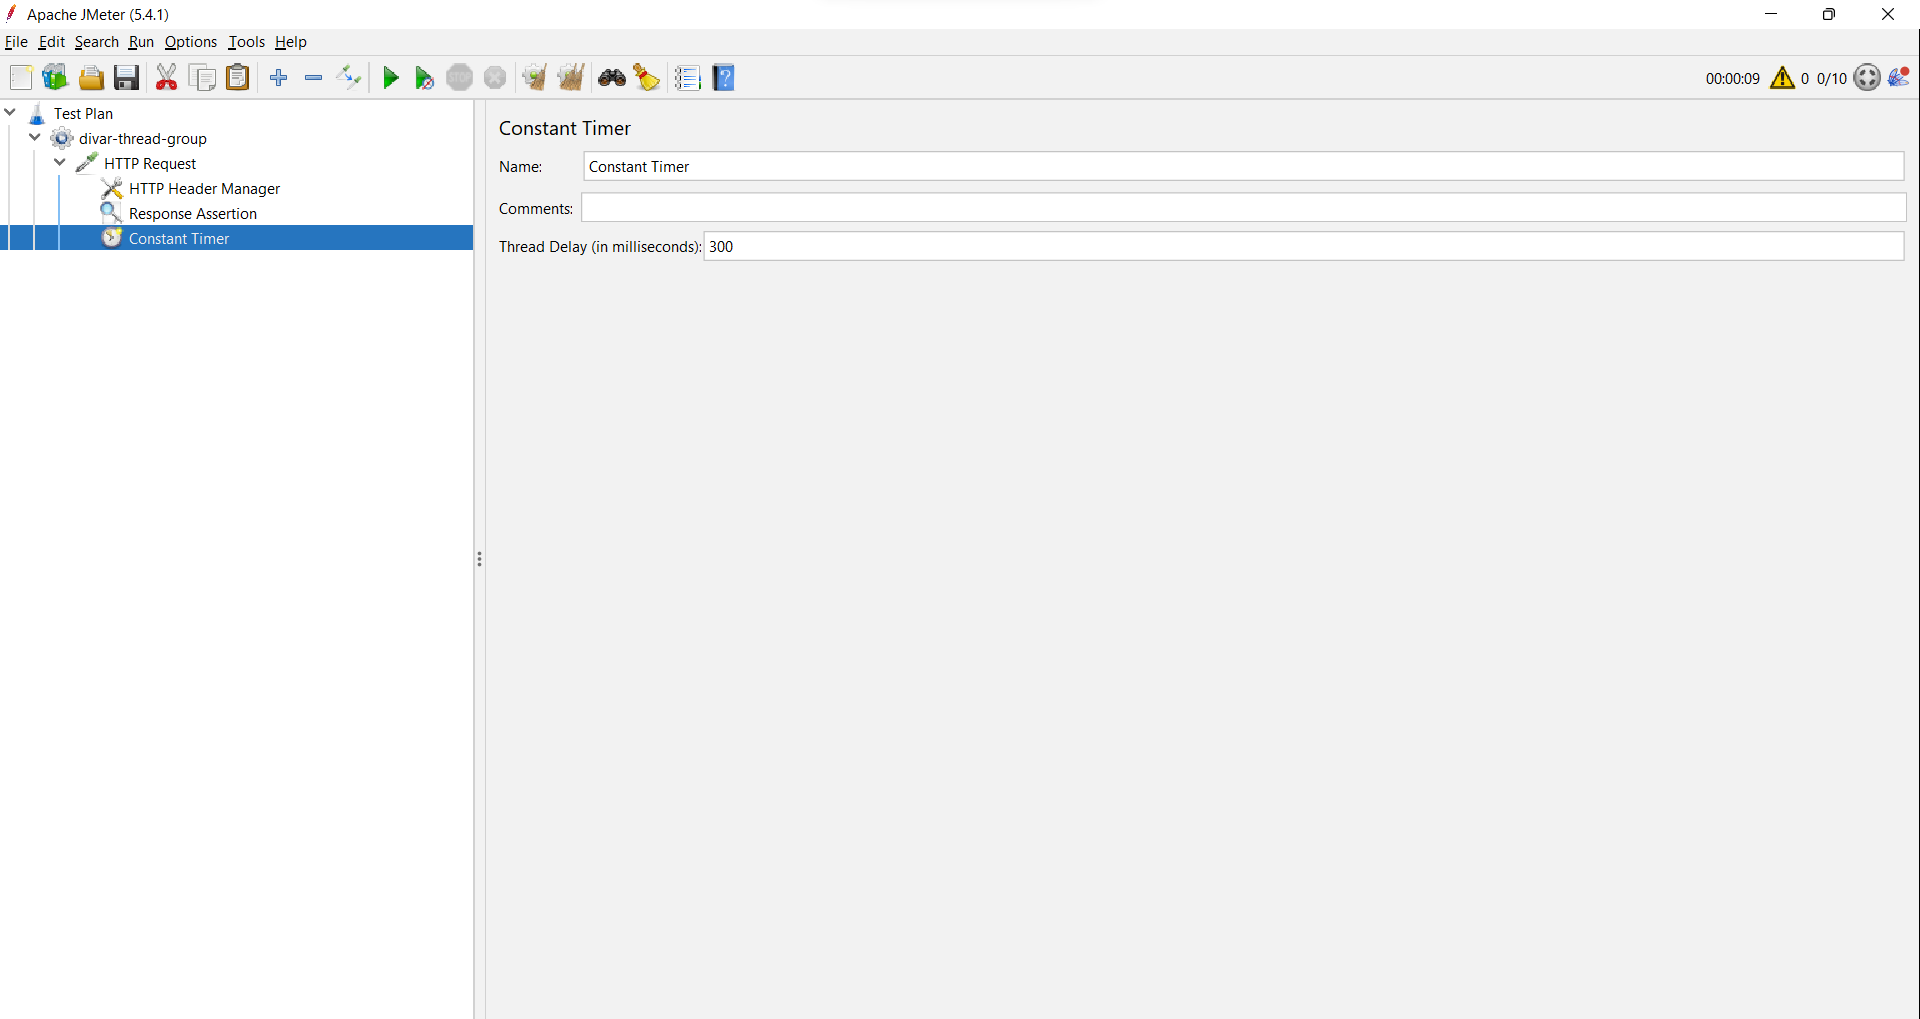Image resolution: width=1920 pixels, height=1019 pixels.
Task: Open the Templates icon in toolbar
Action: coord(55,78)
